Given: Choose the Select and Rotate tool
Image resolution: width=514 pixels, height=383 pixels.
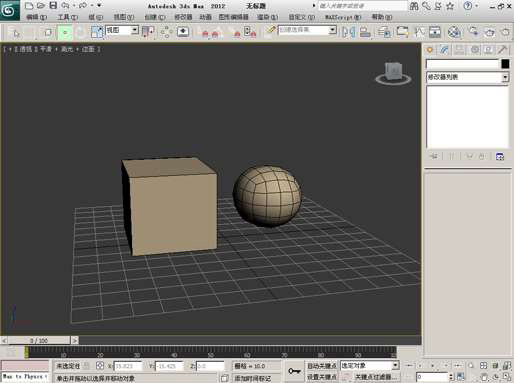Looking at the screenshot, I should click(x=80, y=32).
